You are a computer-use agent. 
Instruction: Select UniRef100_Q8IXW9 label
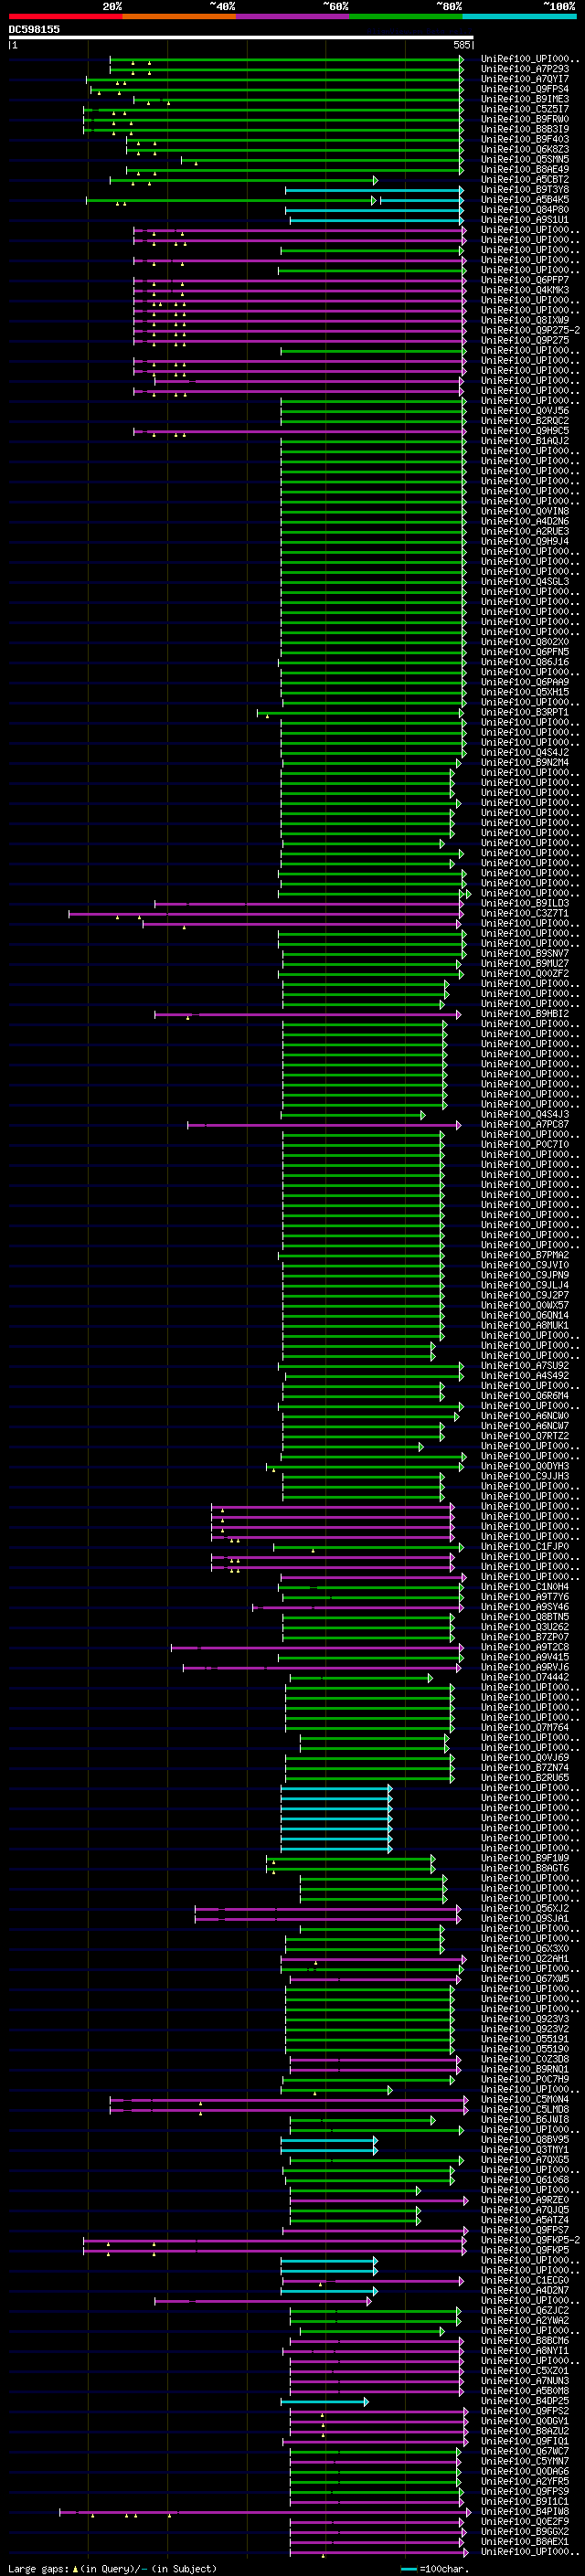click(525, 320)
